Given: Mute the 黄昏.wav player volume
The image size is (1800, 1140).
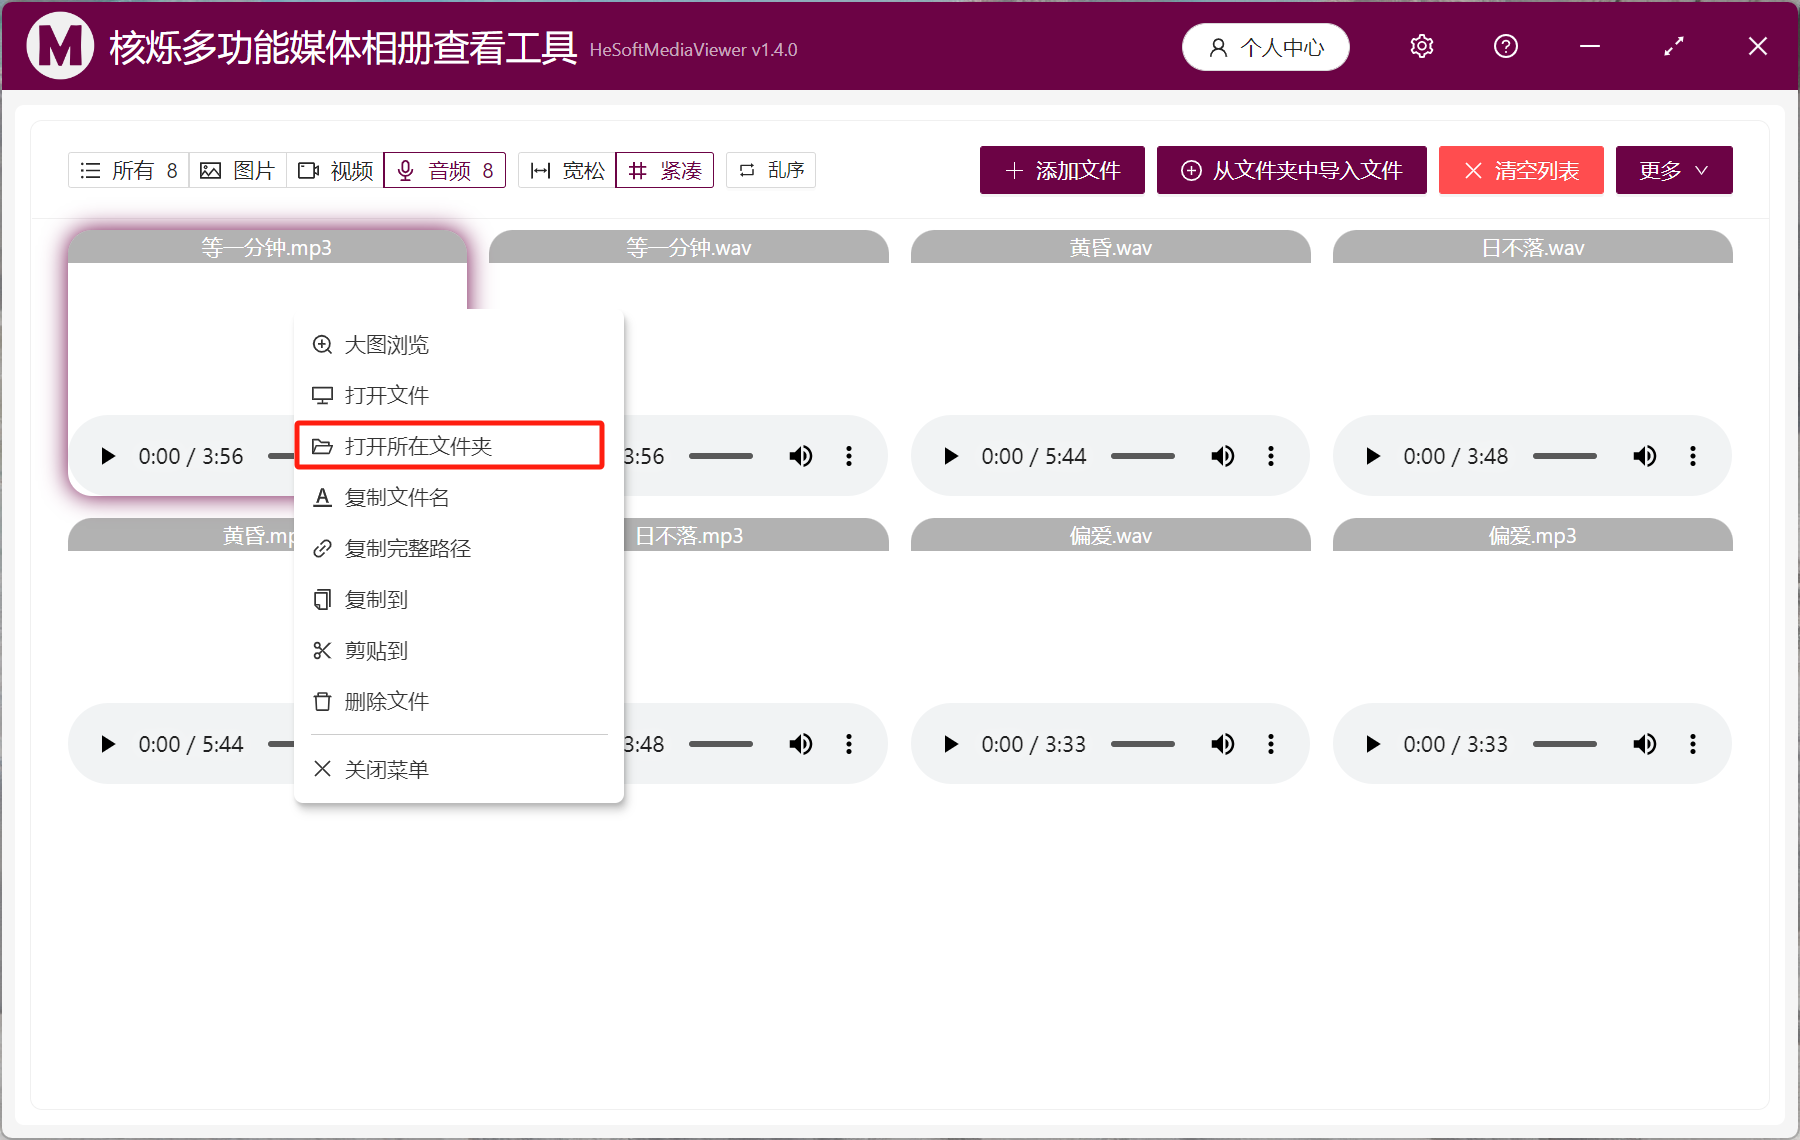Looking at the screenshot, I should coord(1222,455).
